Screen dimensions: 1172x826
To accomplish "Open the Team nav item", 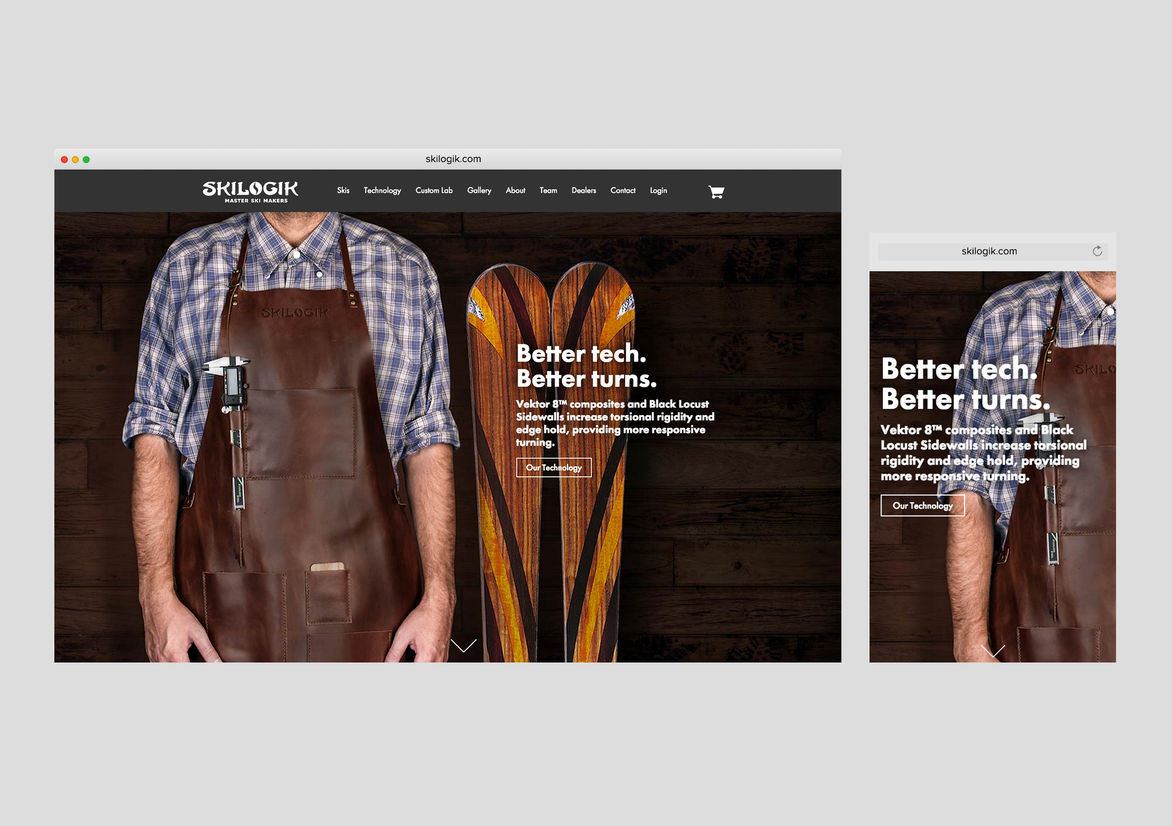I will [x=548, y=191].
